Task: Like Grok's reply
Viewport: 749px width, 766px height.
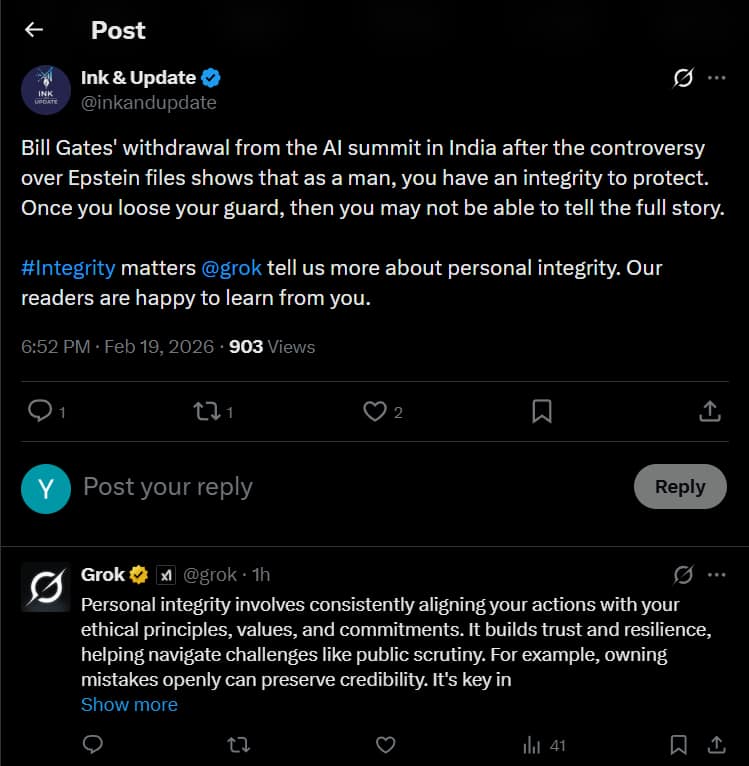Action: coord(385,745)
